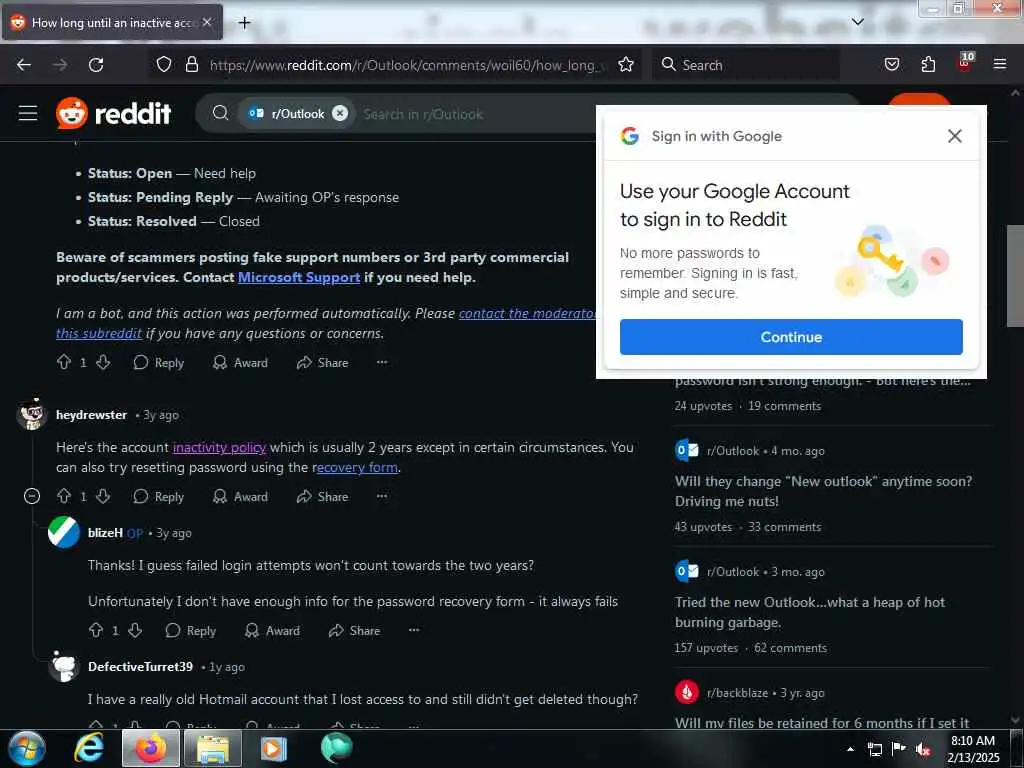Award blizeH's comment

pyautogui.click(x=272, y=631)
